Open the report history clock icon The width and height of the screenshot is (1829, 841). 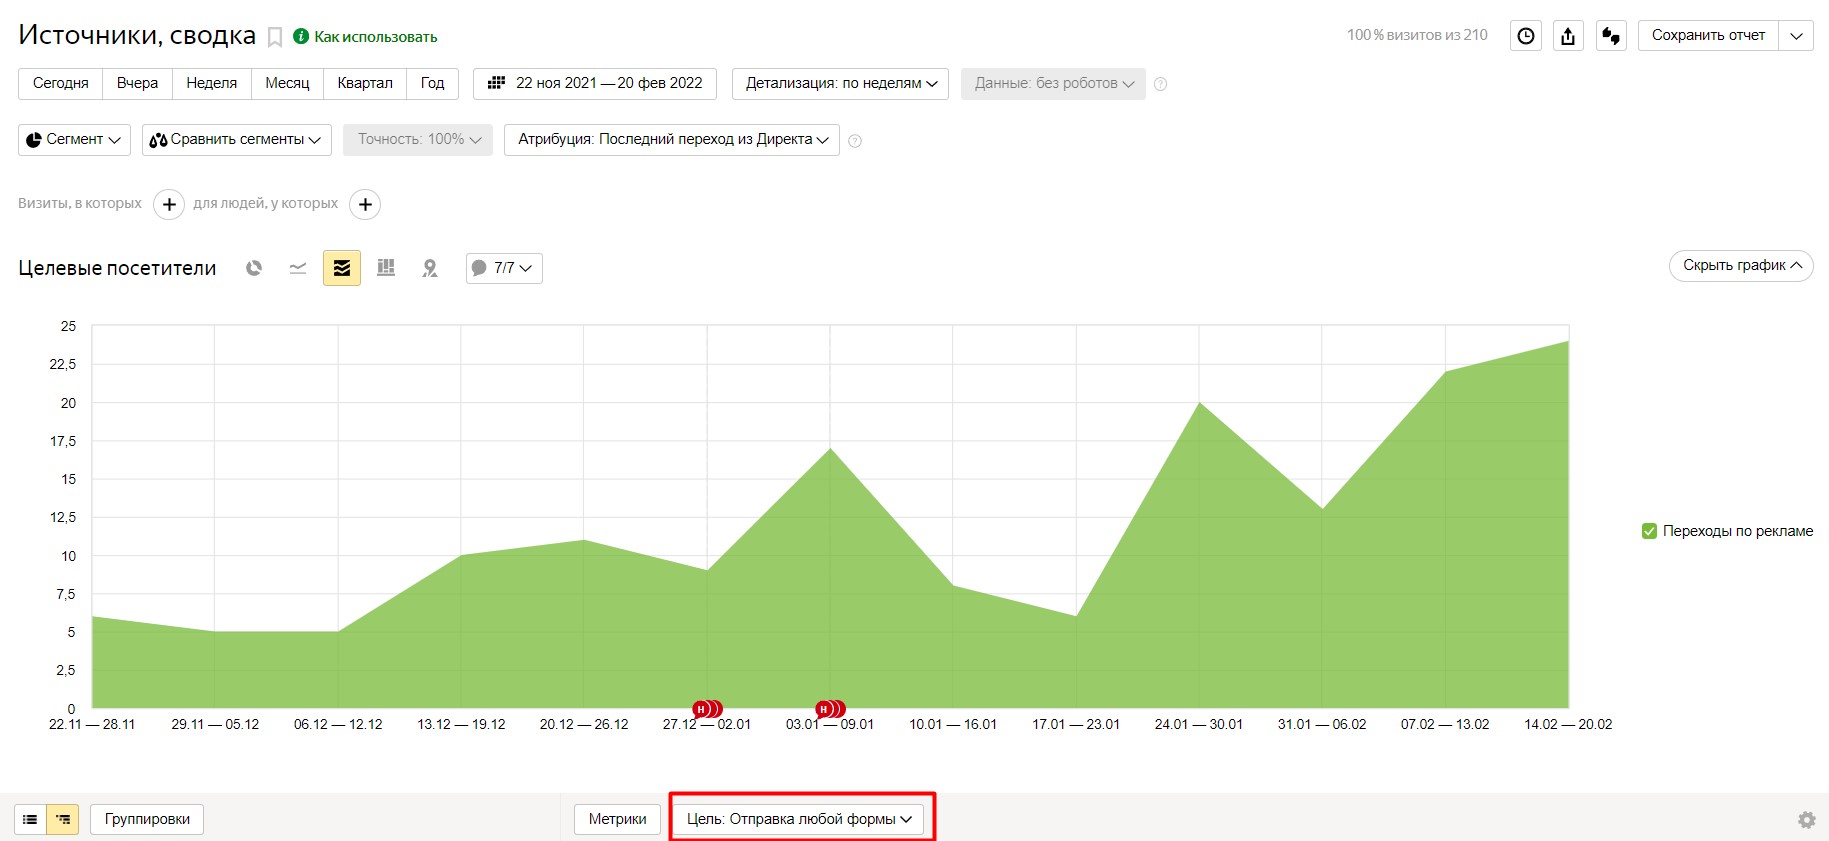1526,36
